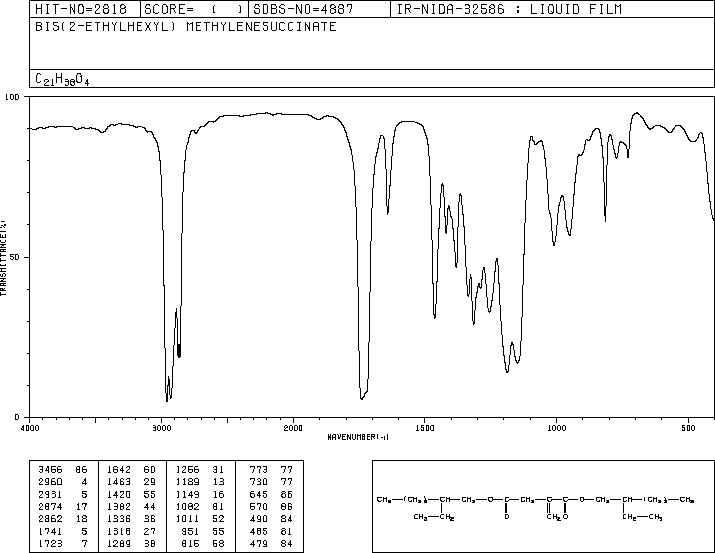Click the 1289 peak table entry
This screenshot has height=553, width=715.
(131, 543)
